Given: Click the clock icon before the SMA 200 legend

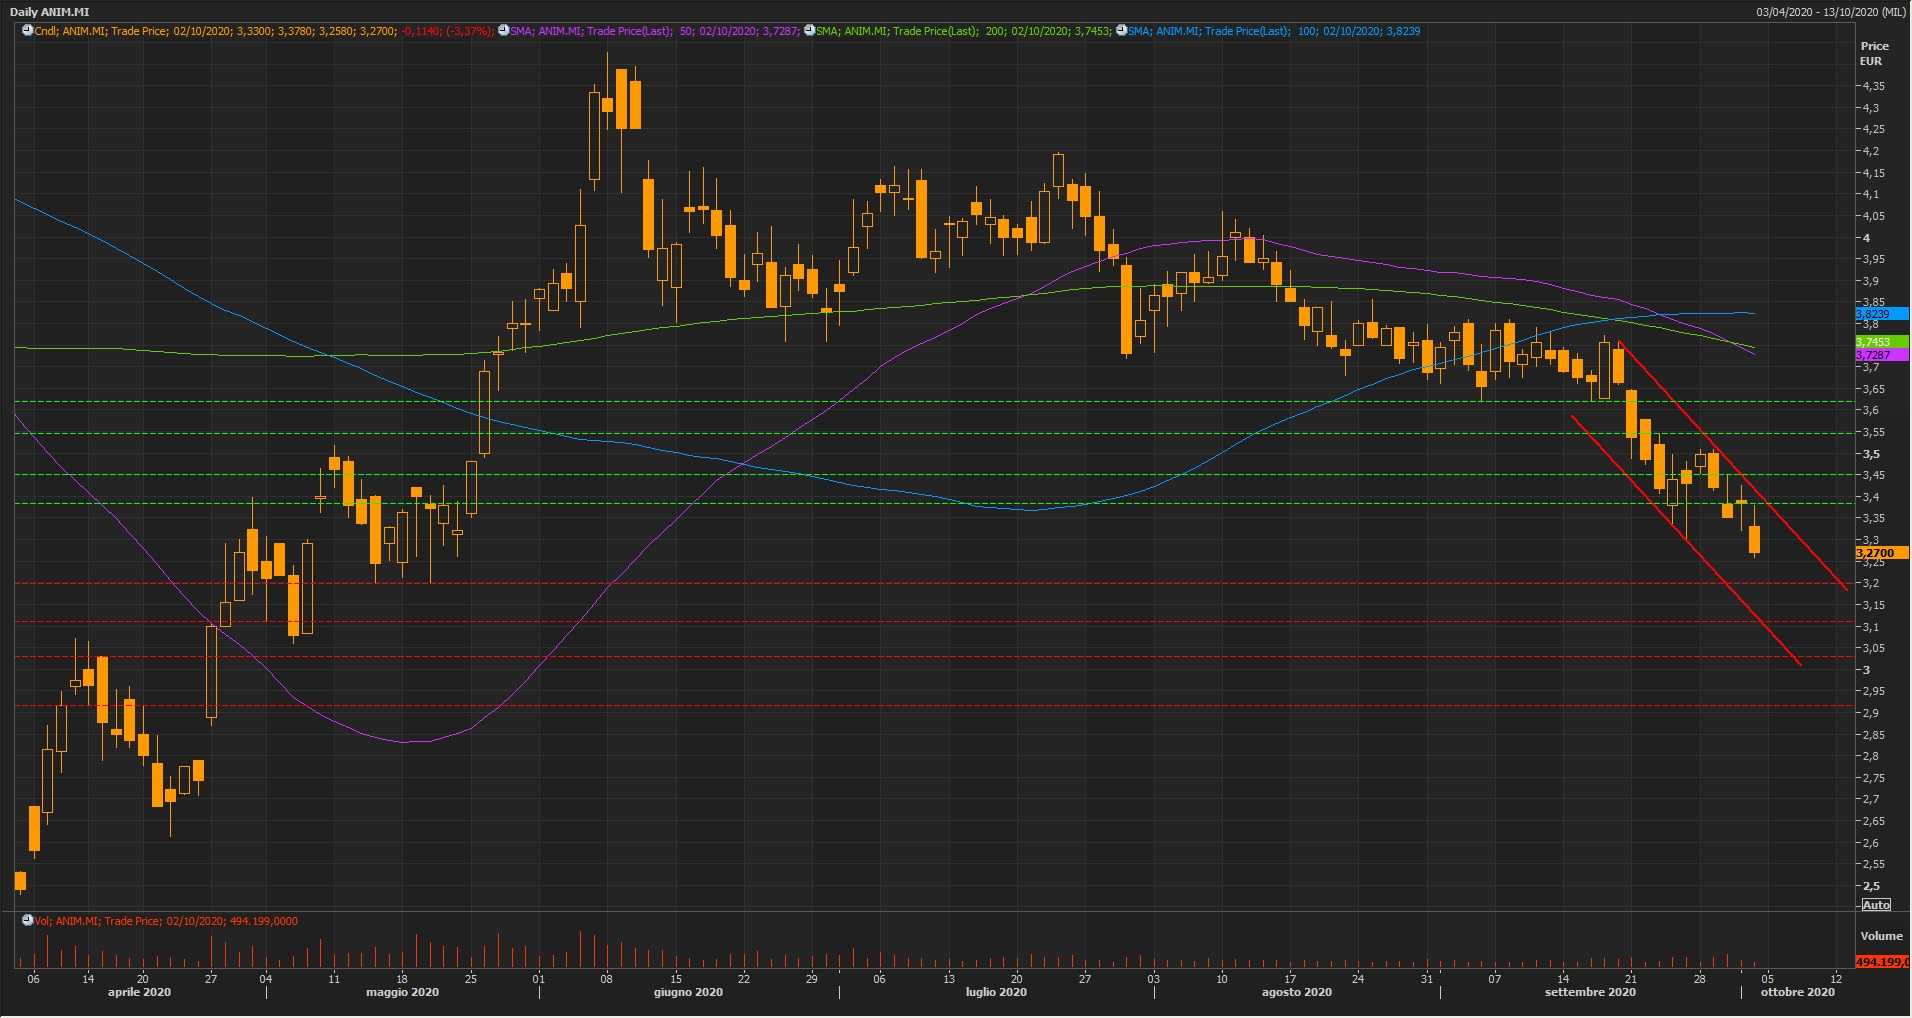Looking at the screenshot, I should click(809, 31).
